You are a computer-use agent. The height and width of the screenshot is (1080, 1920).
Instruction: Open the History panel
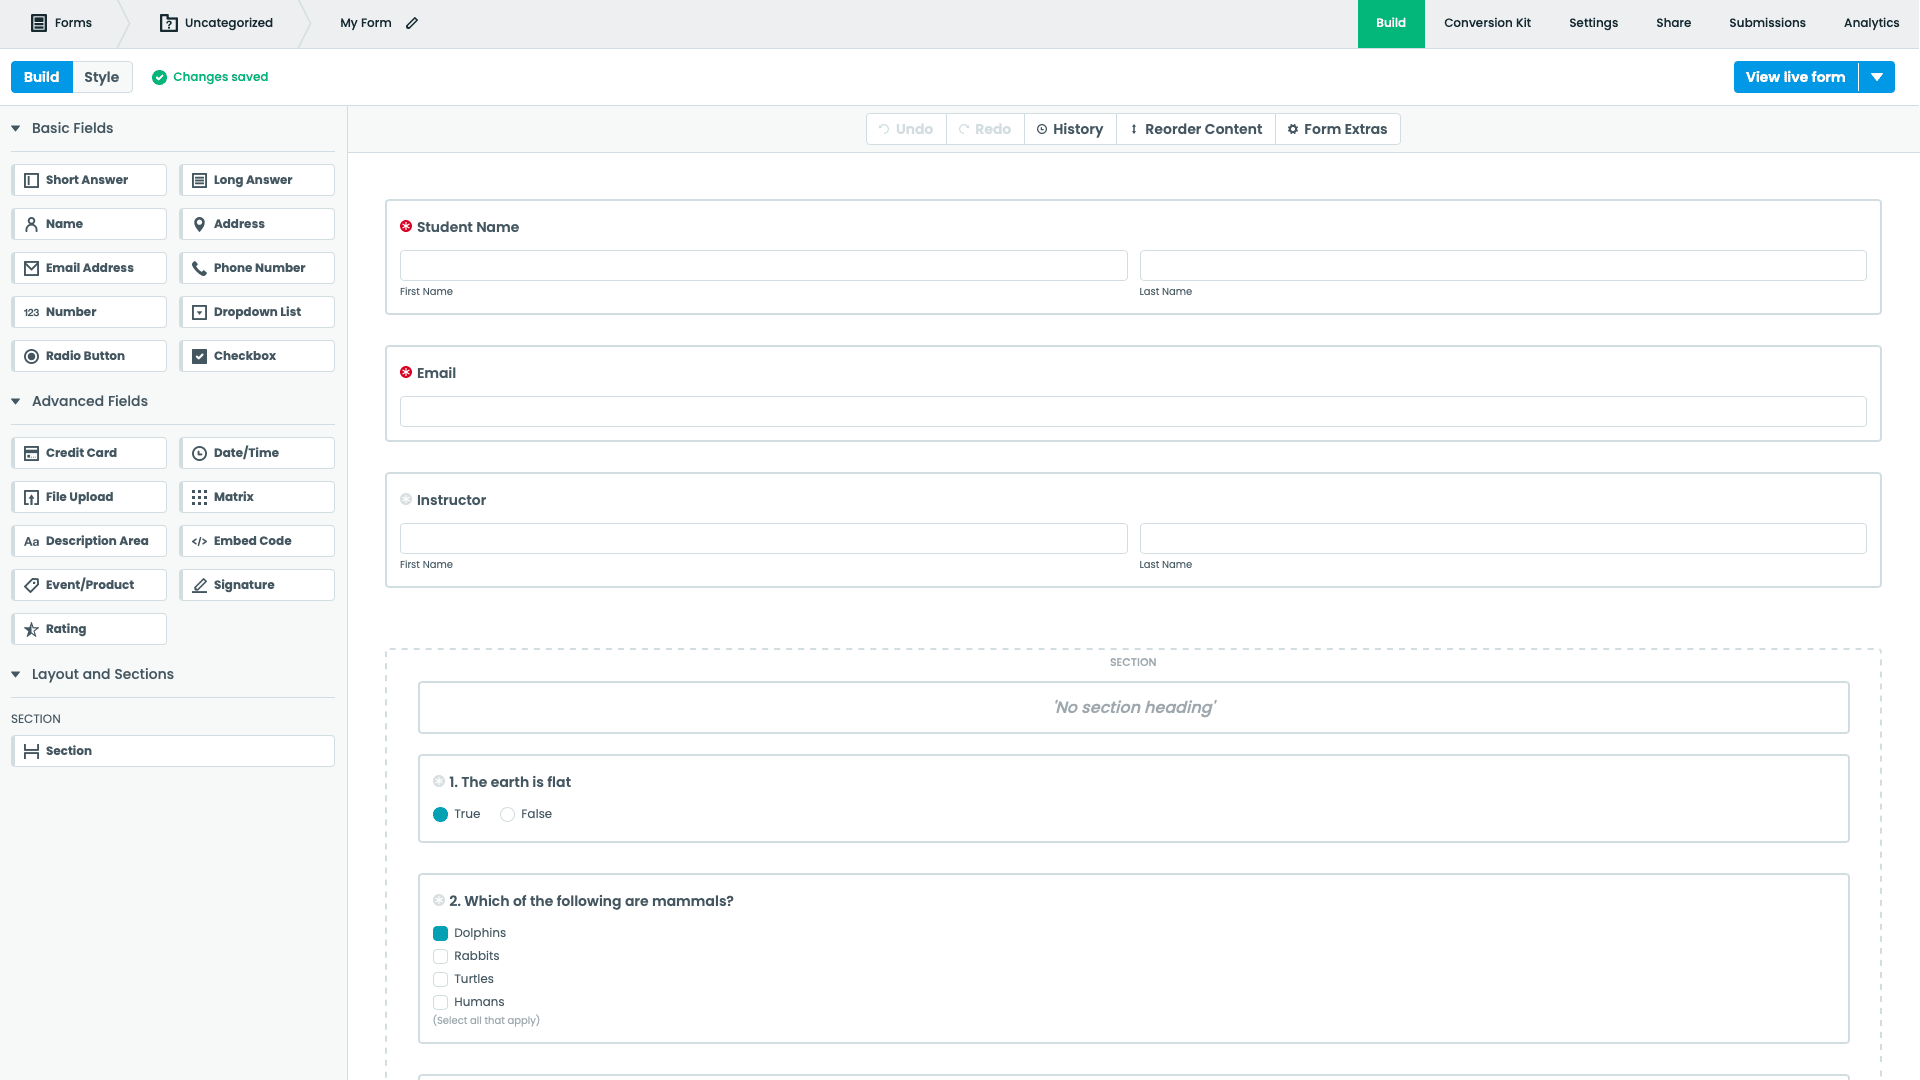point(1070,129)
